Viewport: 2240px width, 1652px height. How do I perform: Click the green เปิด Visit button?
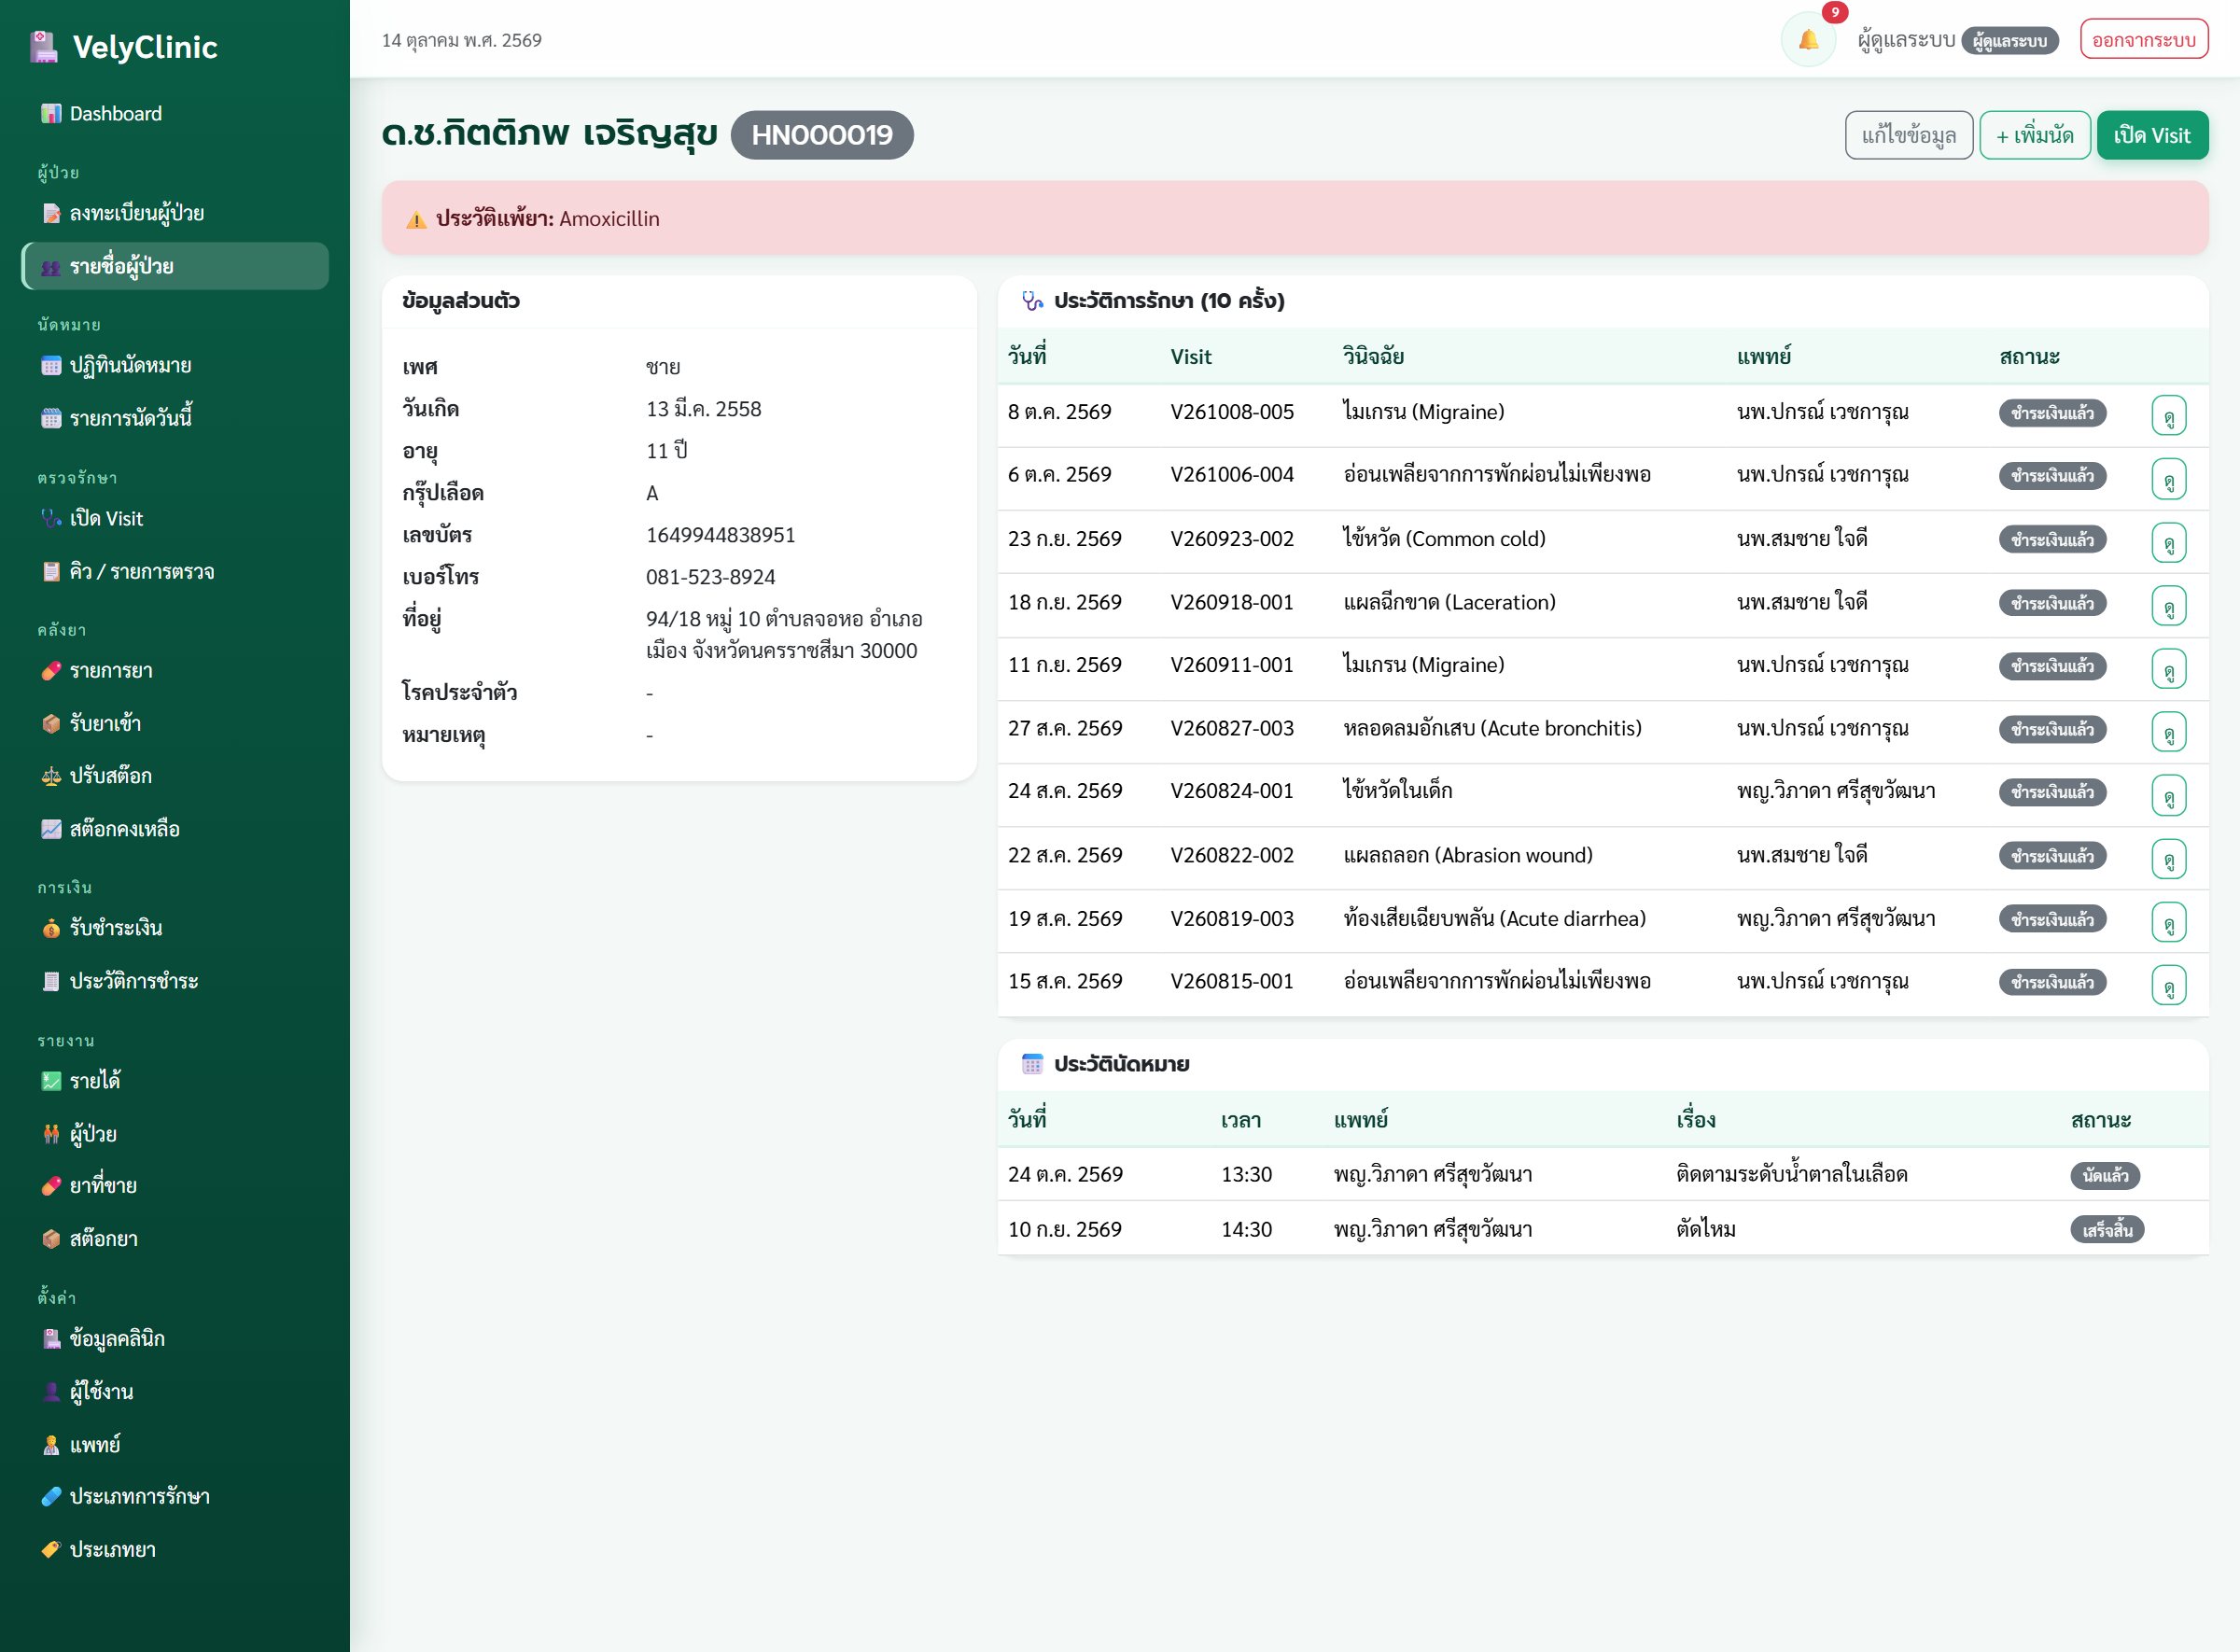coord(2152,135)
